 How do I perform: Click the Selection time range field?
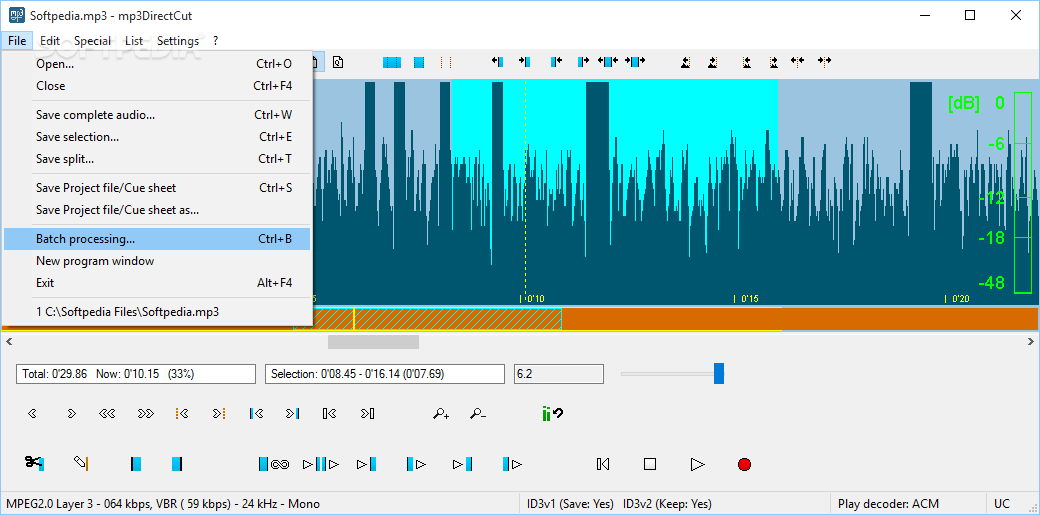pyautogui.click(x=385, y=374)
